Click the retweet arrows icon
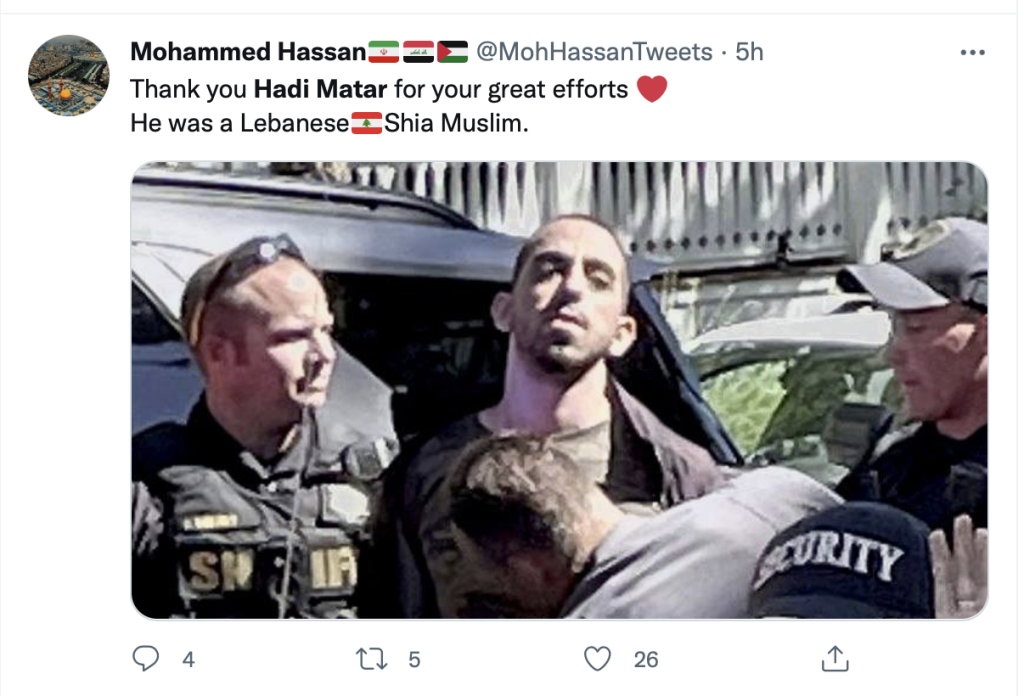Viewport: 1024px width, 696px height. point(372,659)
